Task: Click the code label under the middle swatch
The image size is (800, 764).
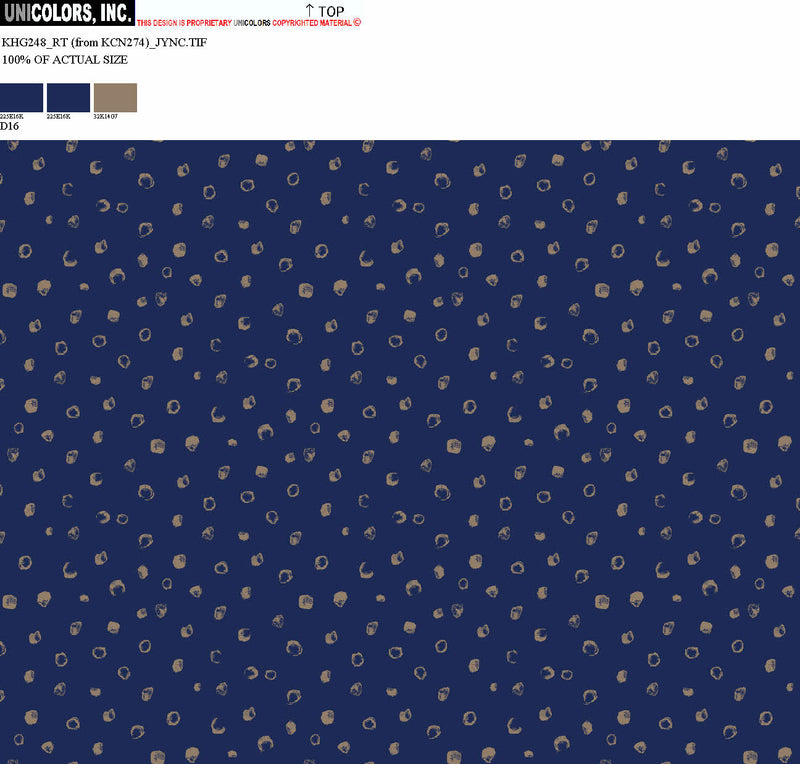Action: click(x=59, y=117)
